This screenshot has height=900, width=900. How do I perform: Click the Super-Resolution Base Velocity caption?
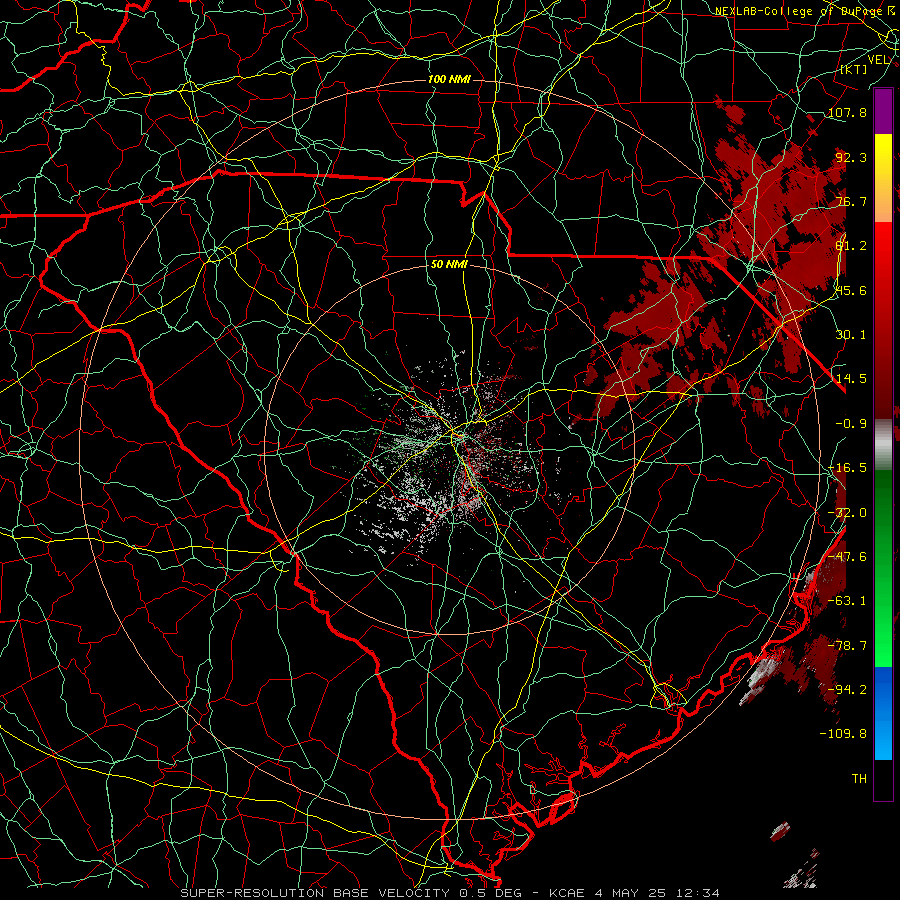click(449, 893)
